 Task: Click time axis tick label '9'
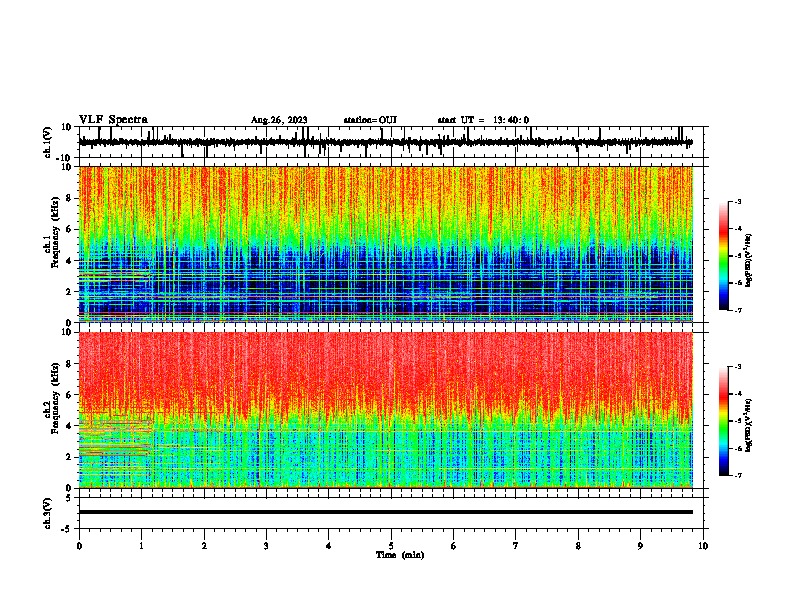[640, 546]
